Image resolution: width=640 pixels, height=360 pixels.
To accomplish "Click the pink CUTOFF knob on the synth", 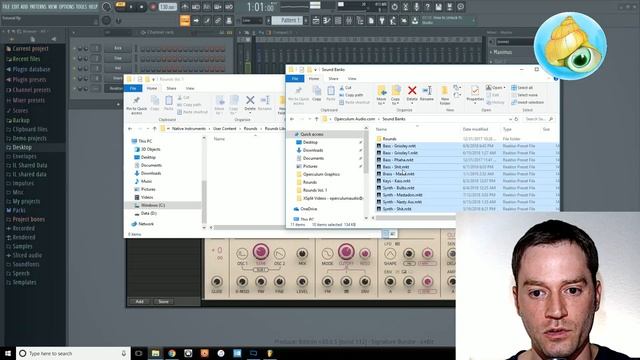I will coord(346,251).
